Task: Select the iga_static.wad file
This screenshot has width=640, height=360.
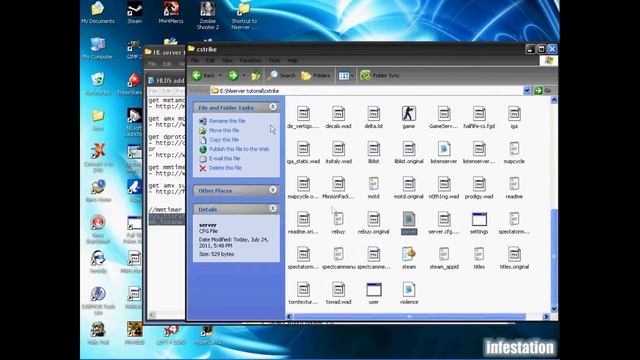Action: point(303,153)
